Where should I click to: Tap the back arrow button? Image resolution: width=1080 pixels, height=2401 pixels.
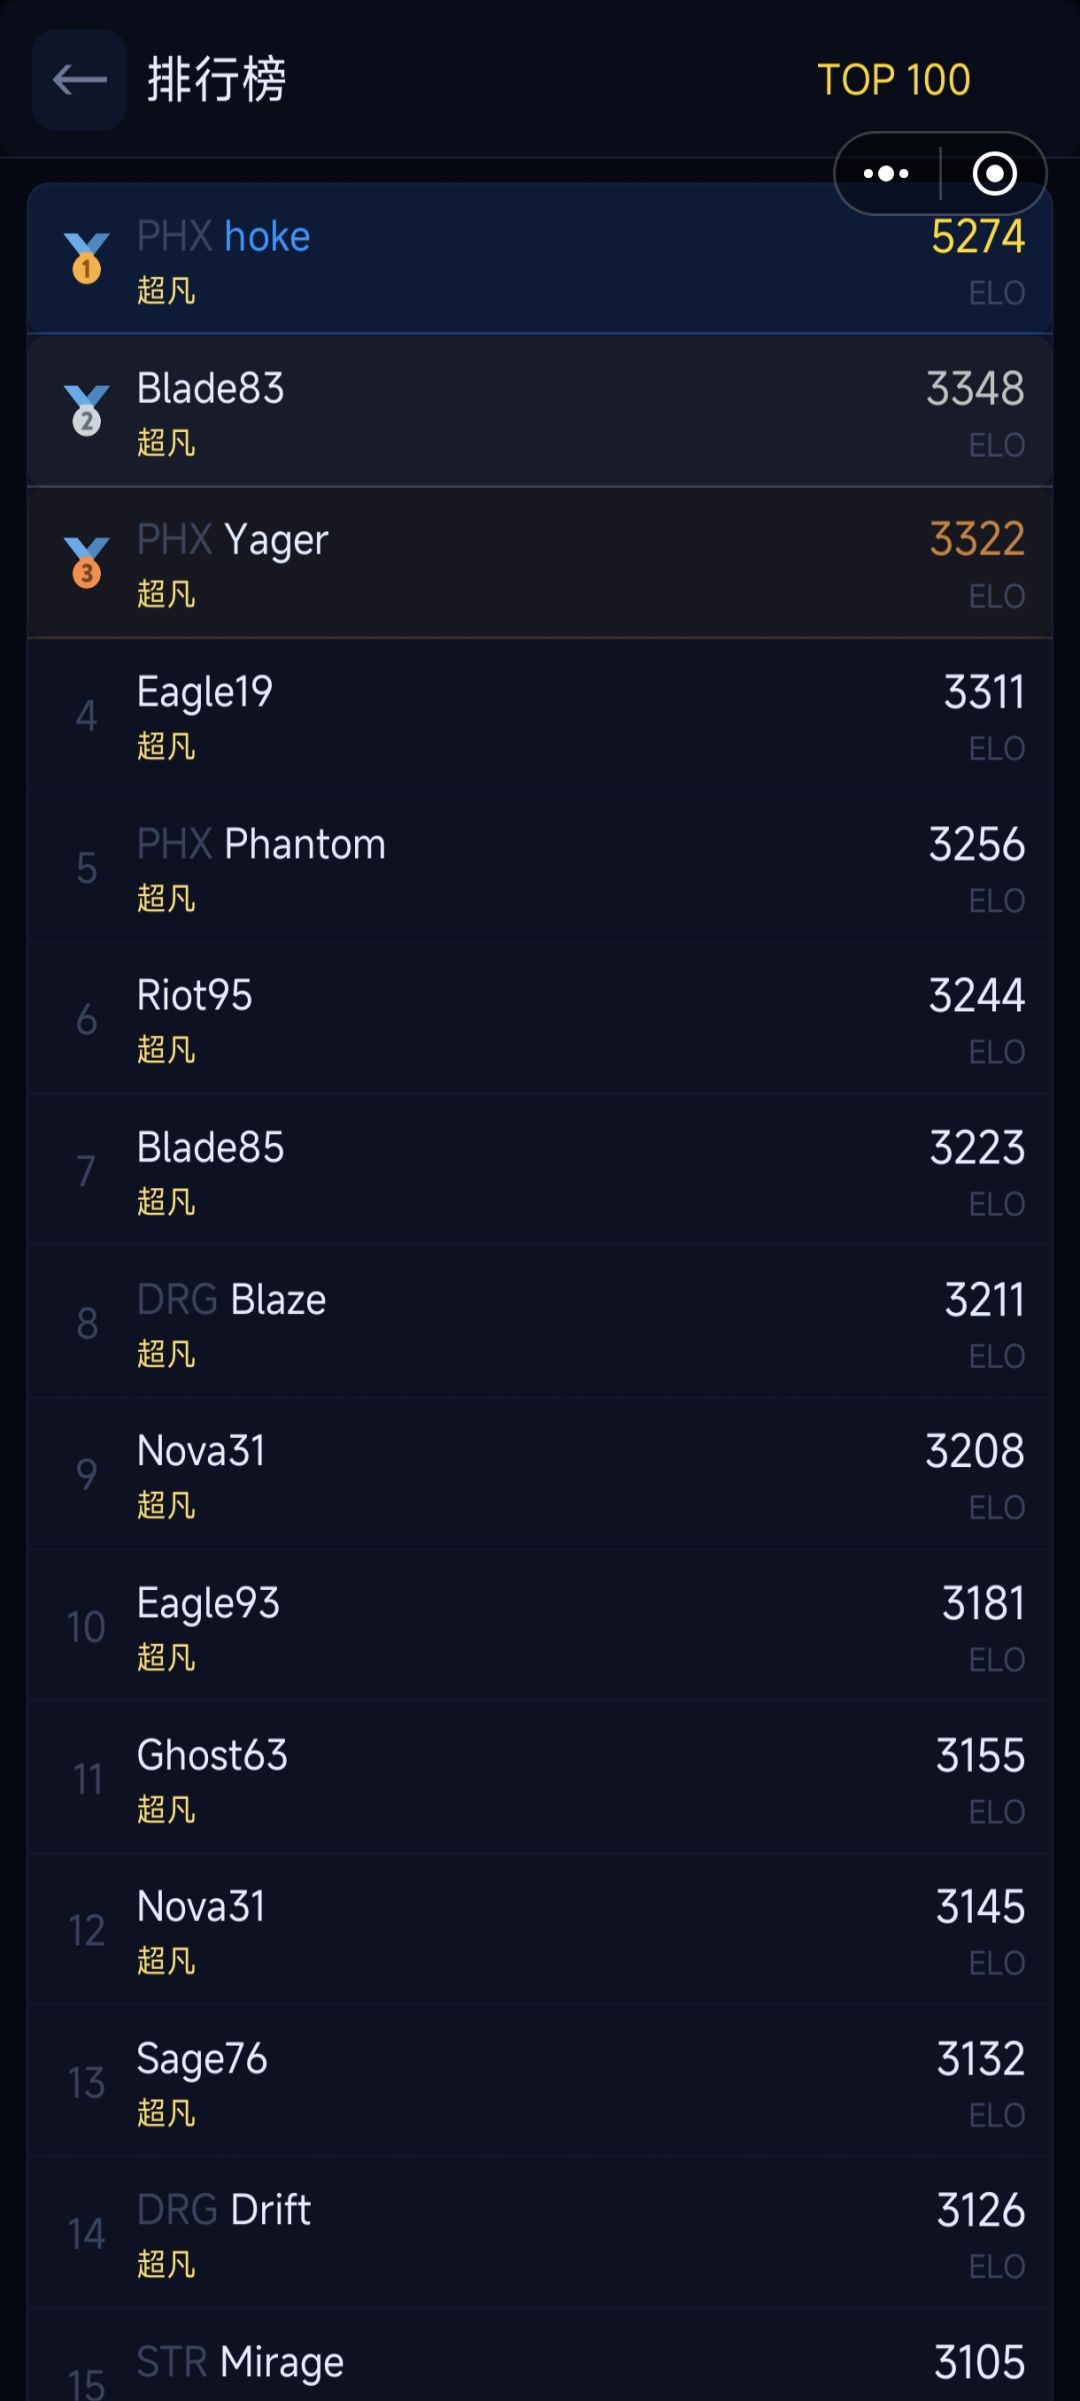(79, 80)
